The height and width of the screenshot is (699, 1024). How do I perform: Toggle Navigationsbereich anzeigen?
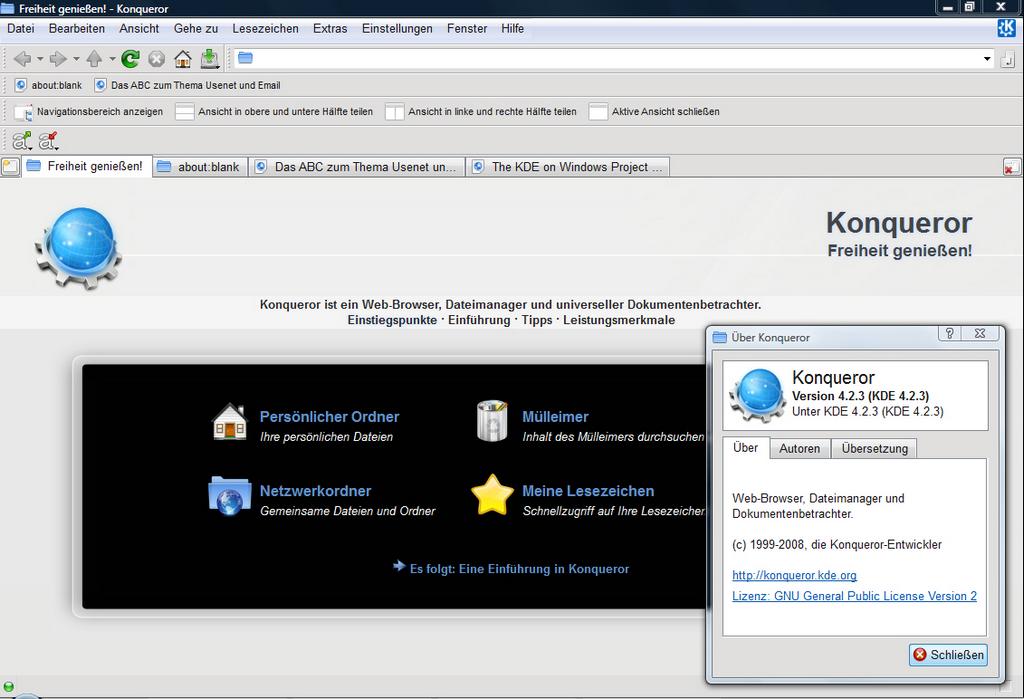coord(88,112)
